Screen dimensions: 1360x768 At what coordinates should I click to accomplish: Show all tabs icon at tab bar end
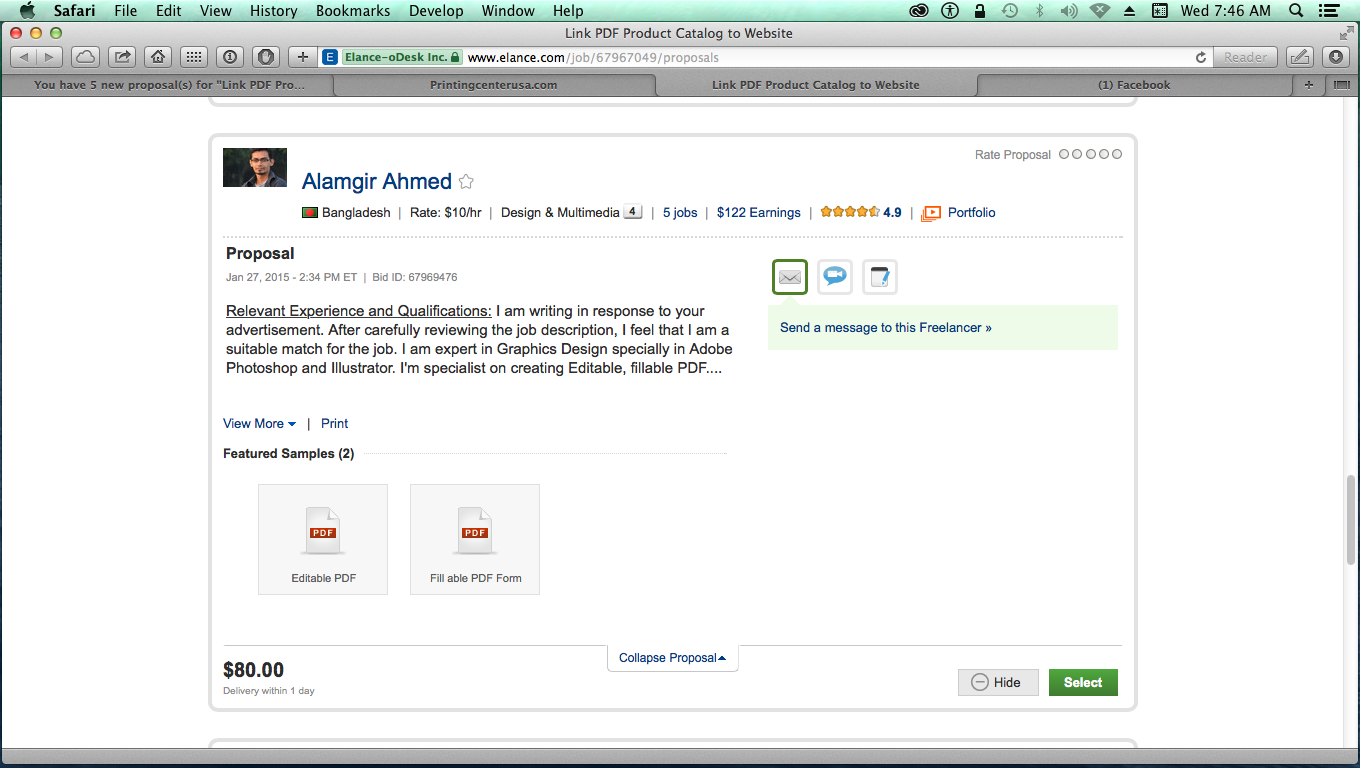point(1342,85)
